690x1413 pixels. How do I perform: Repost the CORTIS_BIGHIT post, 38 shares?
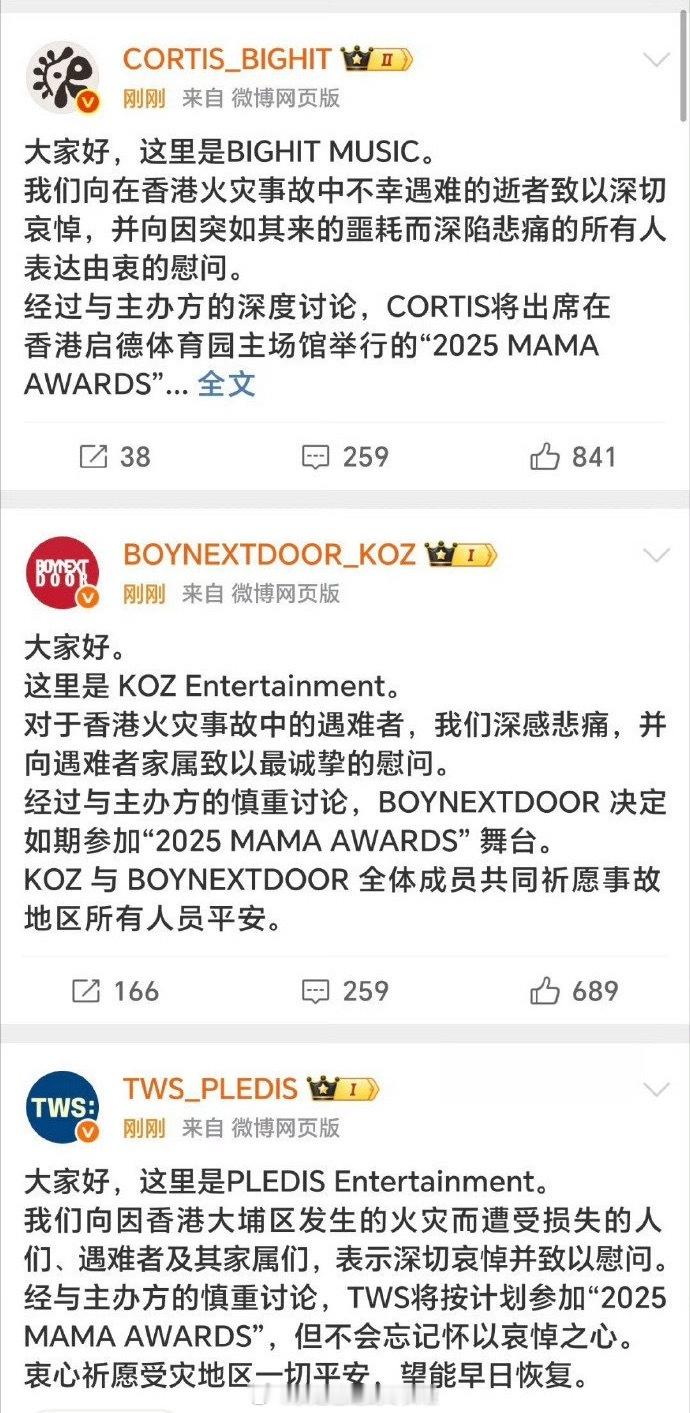pos(114,457)
